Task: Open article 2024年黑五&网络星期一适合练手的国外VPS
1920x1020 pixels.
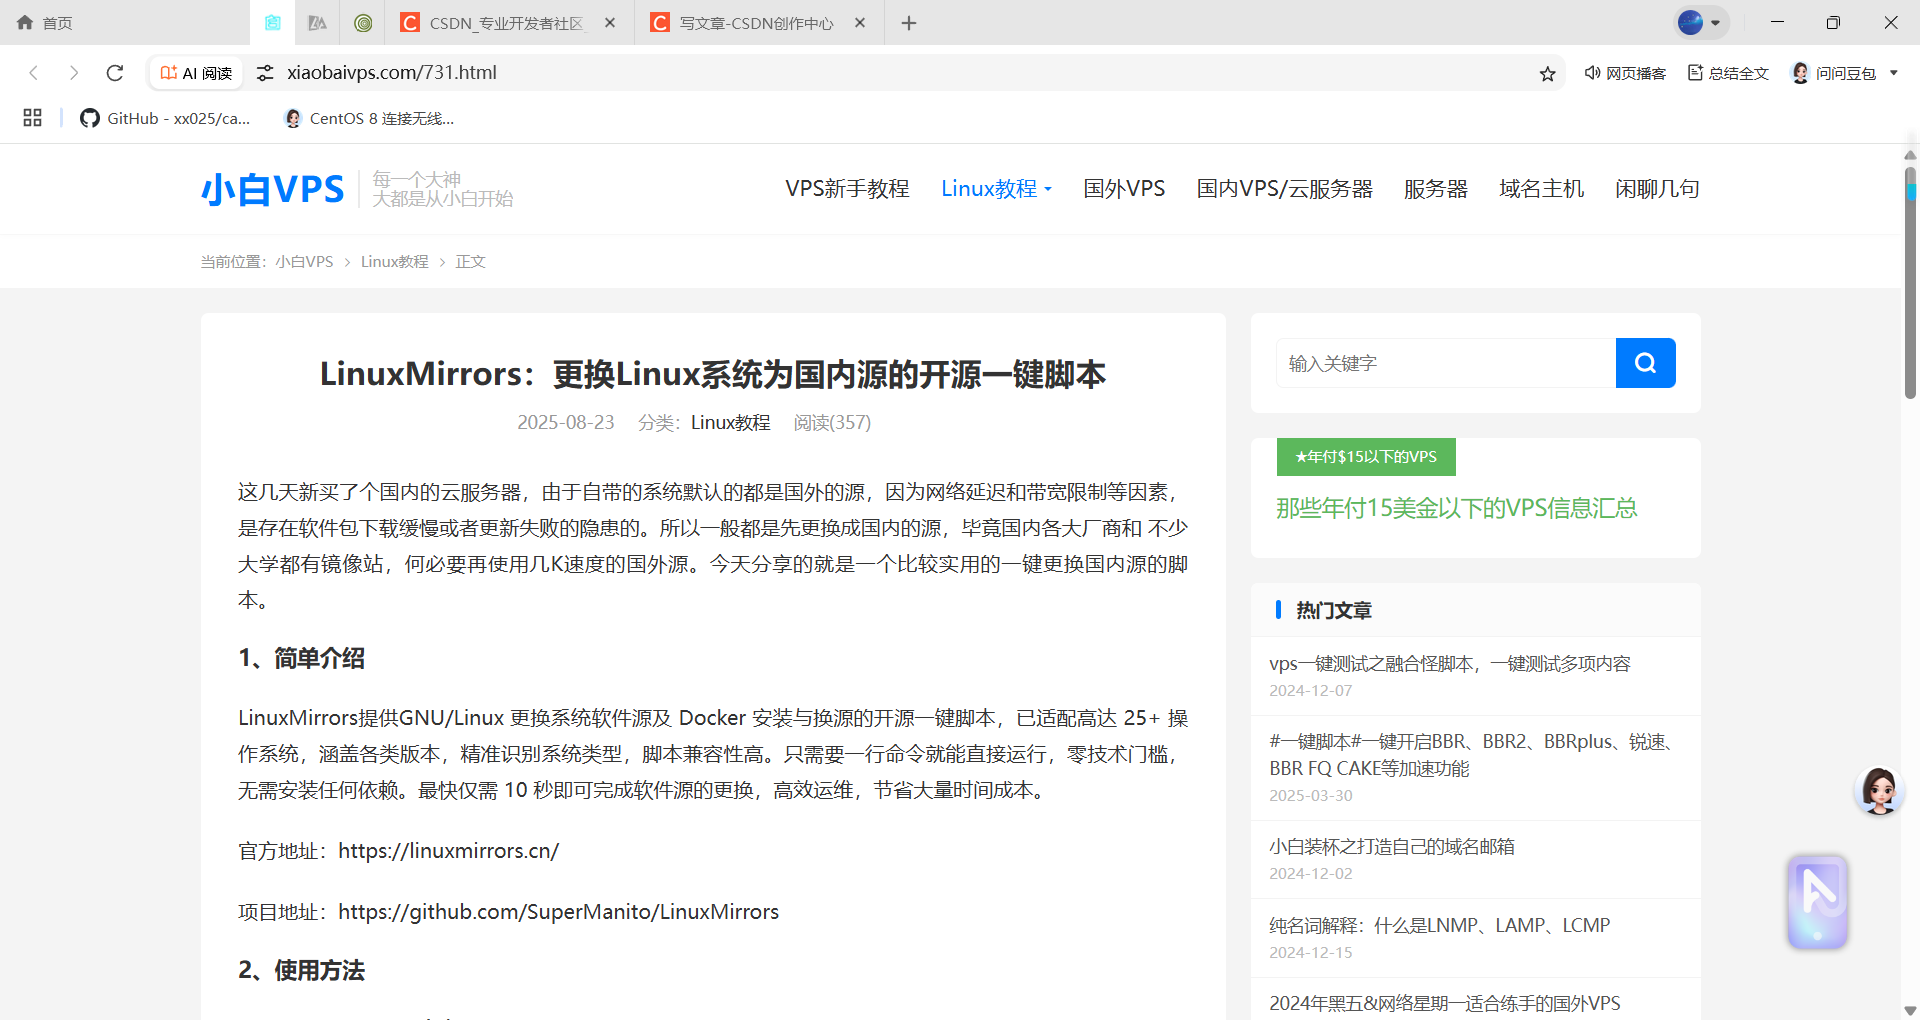Action: pyautogui.click(x=1445, y=1003)
